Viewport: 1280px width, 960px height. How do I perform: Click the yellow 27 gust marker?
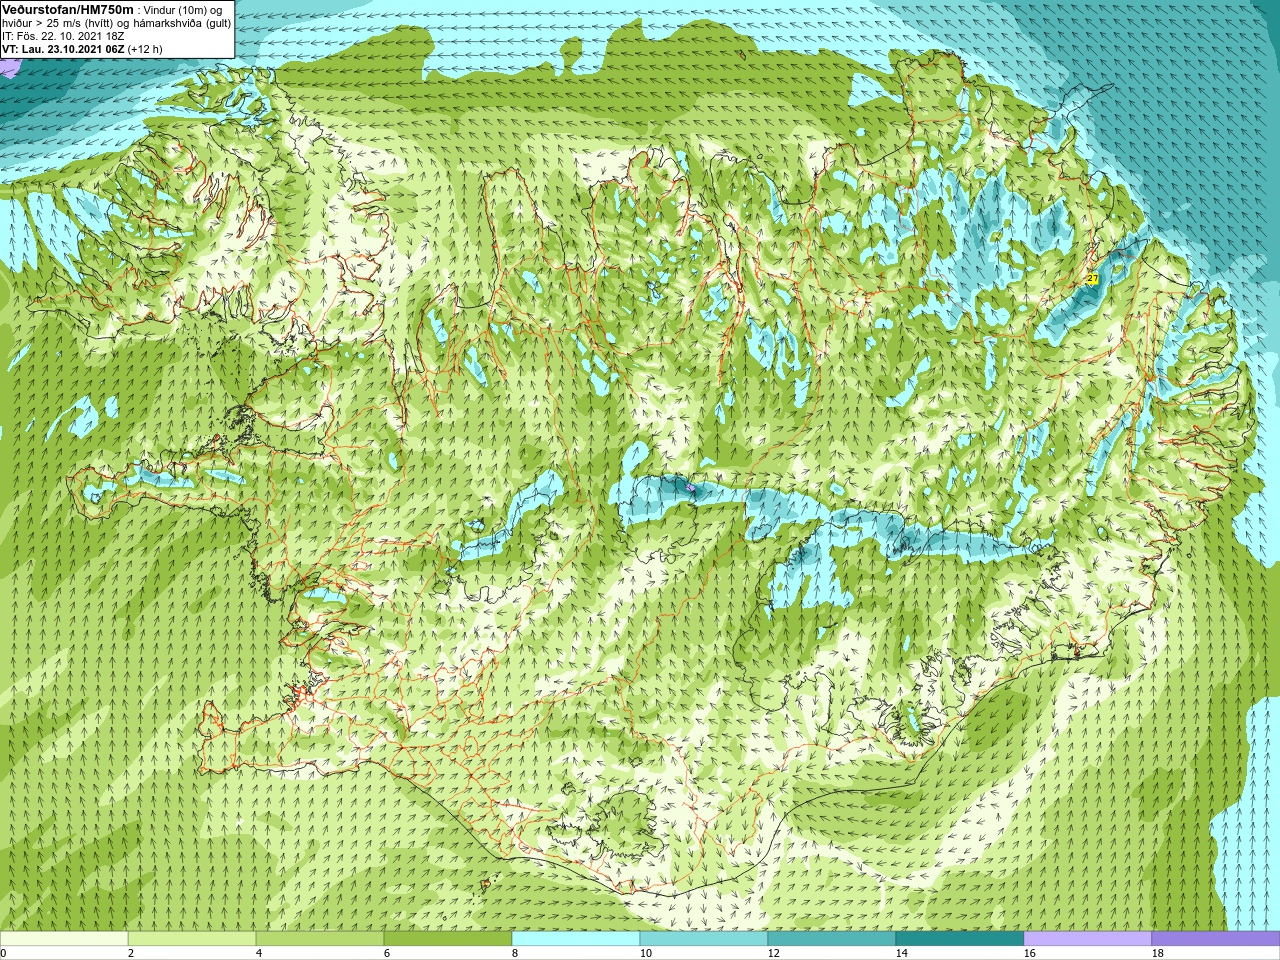pyautogui.click(x=1092, y=279)
